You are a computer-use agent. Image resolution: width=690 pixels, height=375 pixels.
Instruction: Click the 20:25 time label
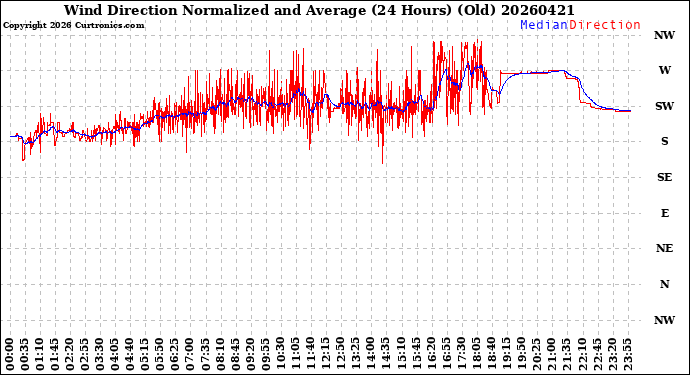tap(537, 354)
